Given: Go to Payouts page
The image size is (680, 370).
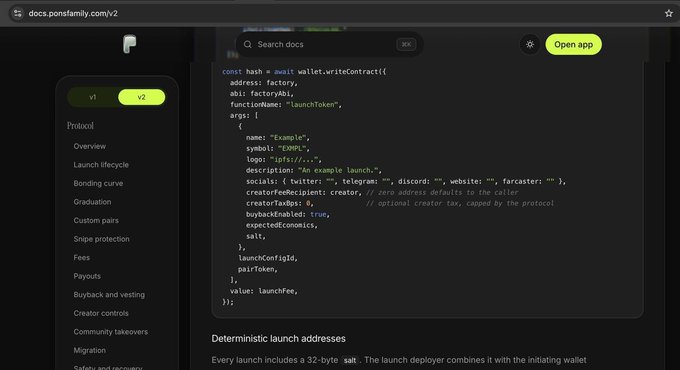Looking at the screenshot, I should [87, 276].
